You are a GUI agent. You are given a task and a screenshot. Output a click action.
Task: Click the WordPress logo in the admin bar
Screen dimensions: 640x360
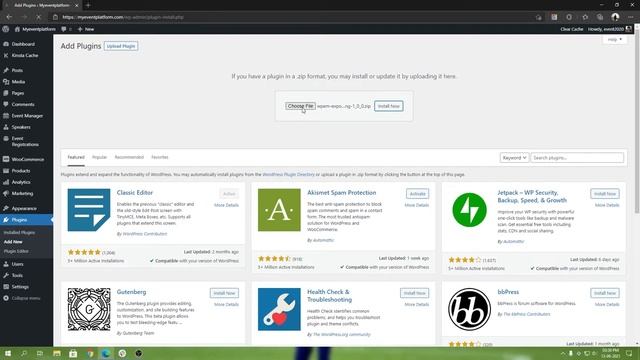point(6,29)
